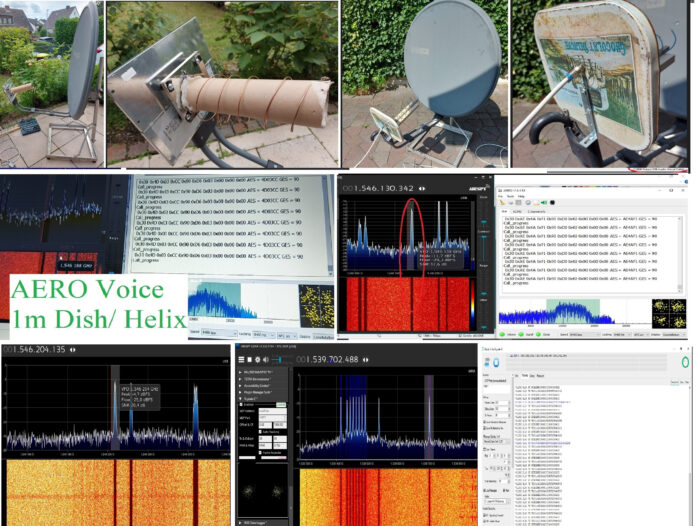Click the green button beside the Enabled checkbox
The image size is (700, 526).
click(281, 405)
